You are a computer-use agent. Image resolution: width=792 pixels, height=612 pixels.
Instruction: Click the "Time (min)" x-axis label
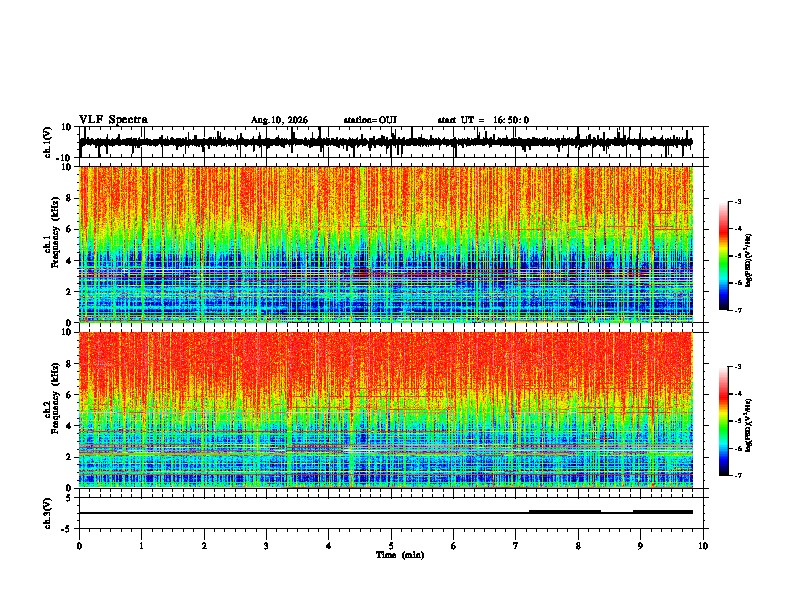[x=400, y=555]
